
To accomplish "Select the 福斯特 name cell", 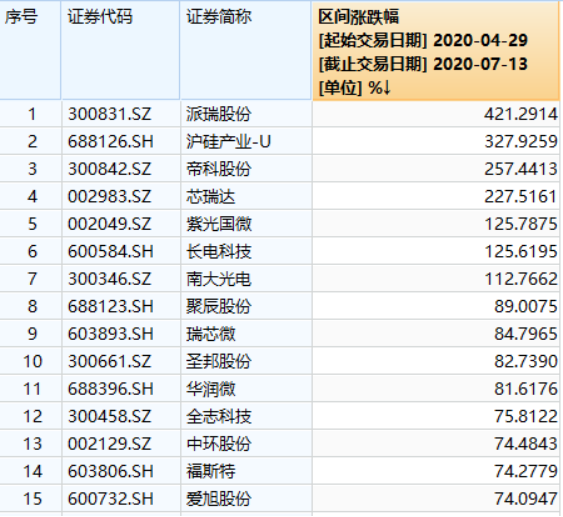I will [x=211, y=471].
